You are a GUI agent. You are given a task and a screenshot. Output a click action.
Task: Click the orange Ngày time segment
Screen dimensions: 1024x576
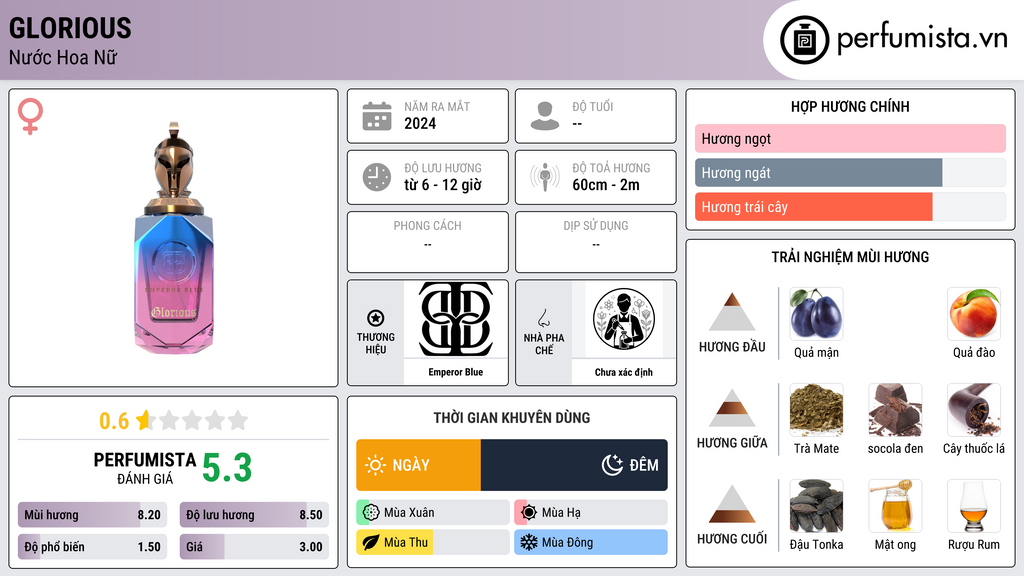(419, 465)
